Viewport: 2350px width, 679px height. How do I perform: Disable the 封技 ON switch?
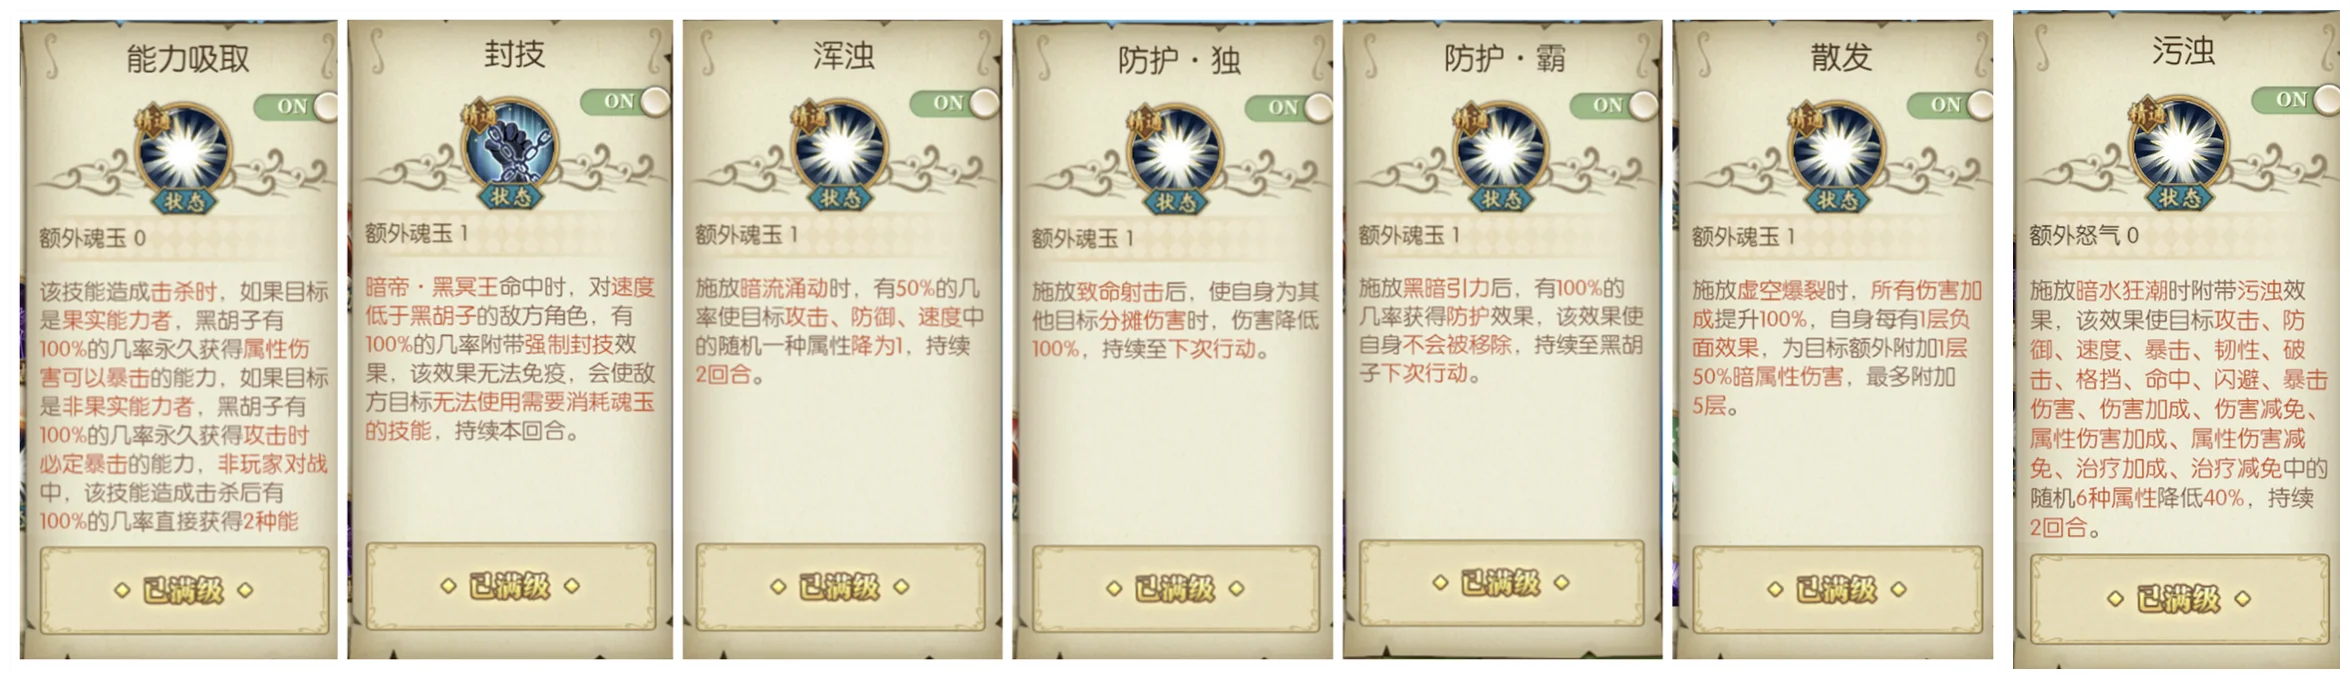tap(624, 101)
